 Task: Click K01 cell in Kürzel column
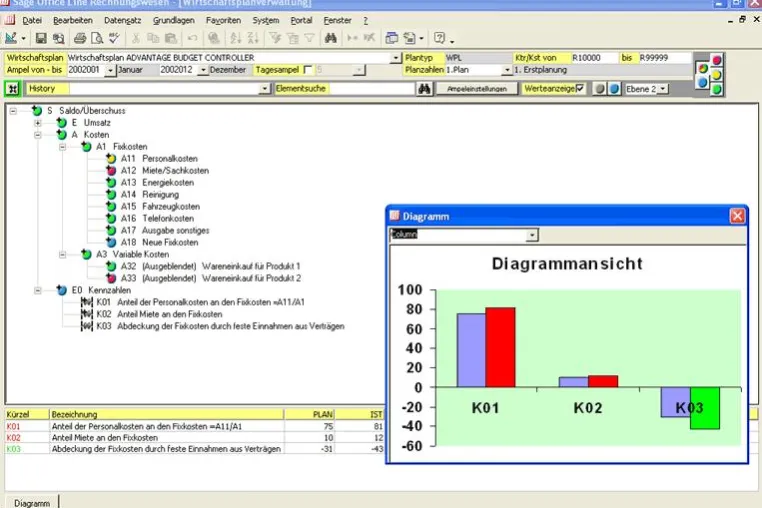pyautogui.click(x=27, y=426)
